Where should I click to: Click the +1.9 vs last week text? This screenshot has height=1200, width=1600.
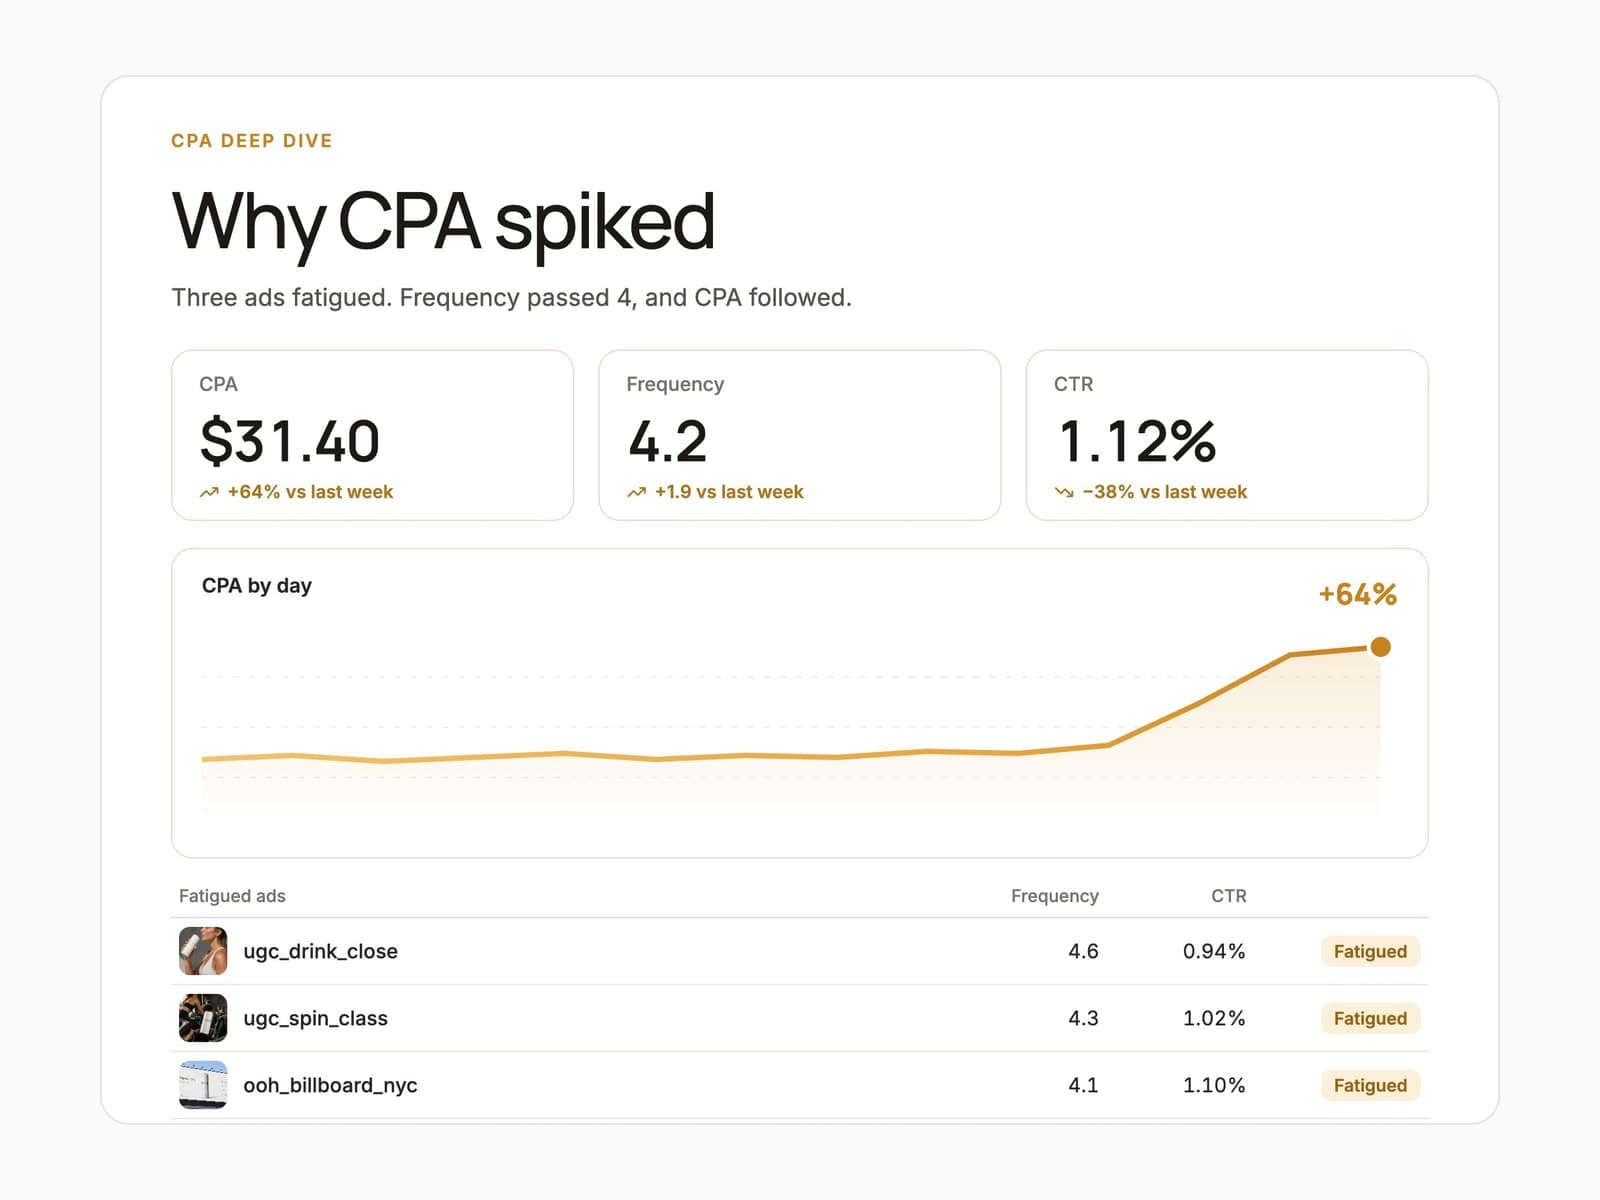729,492
